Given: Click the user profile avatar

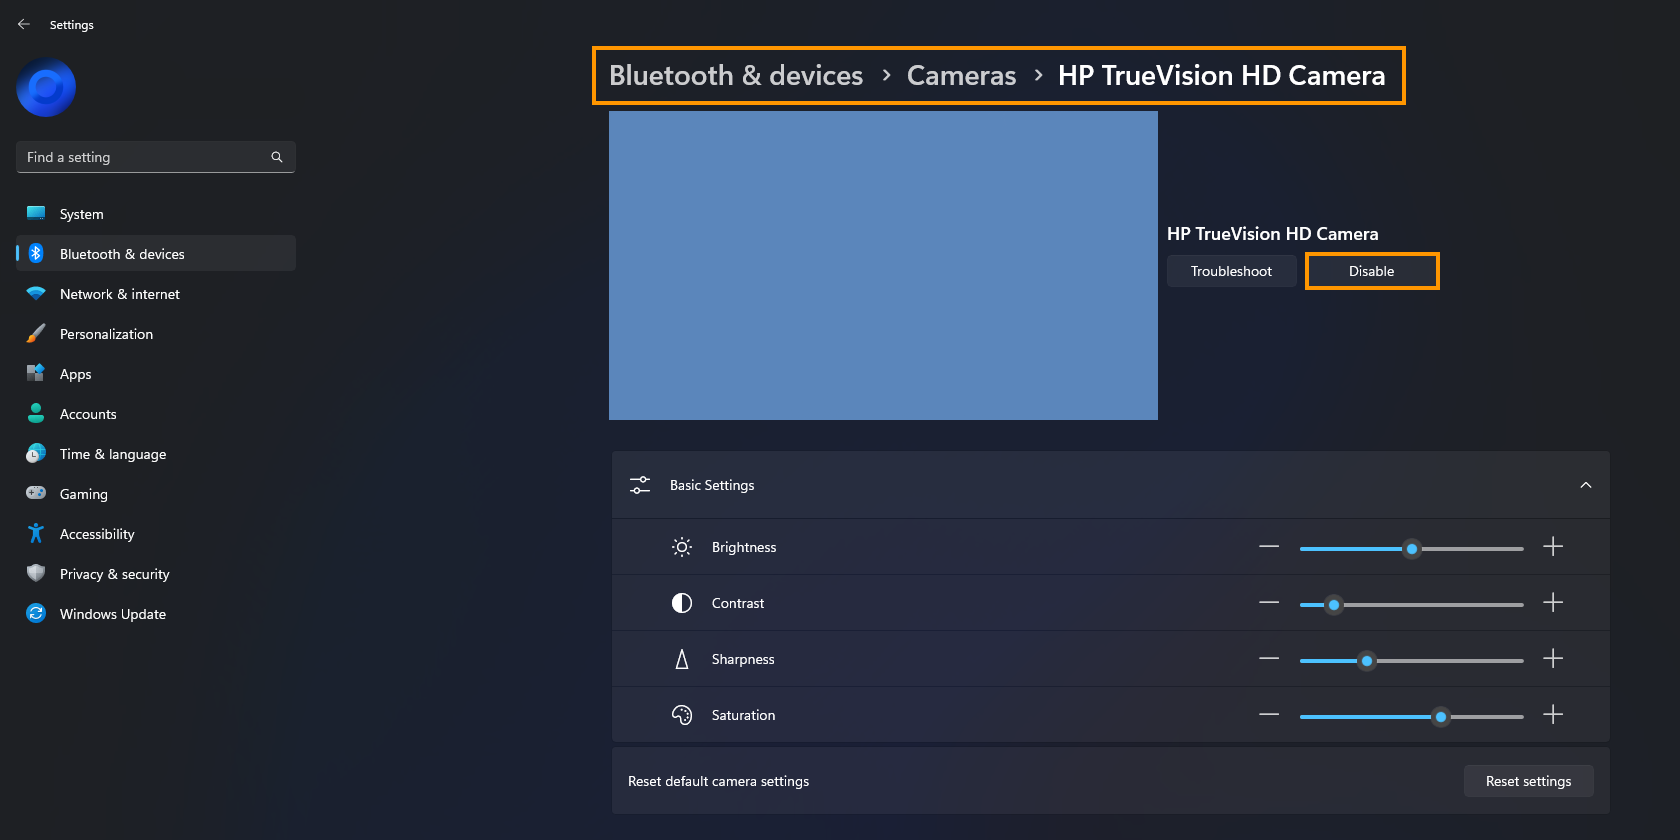Looking at the screenshot, I should coord(46,88).
